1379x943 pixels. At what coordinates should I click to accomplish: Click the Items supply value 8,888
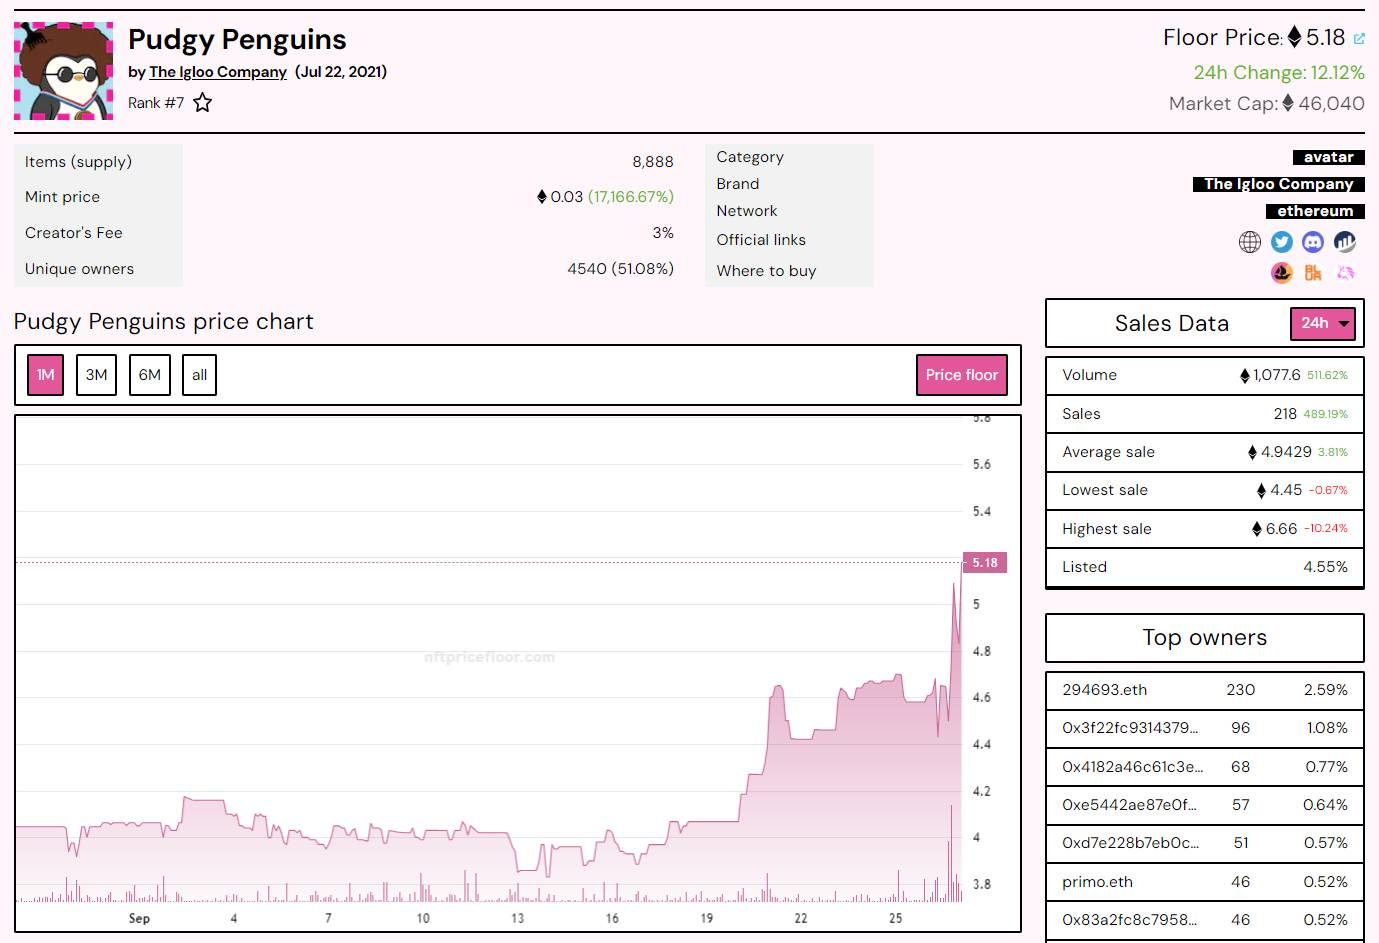(653, 162)
